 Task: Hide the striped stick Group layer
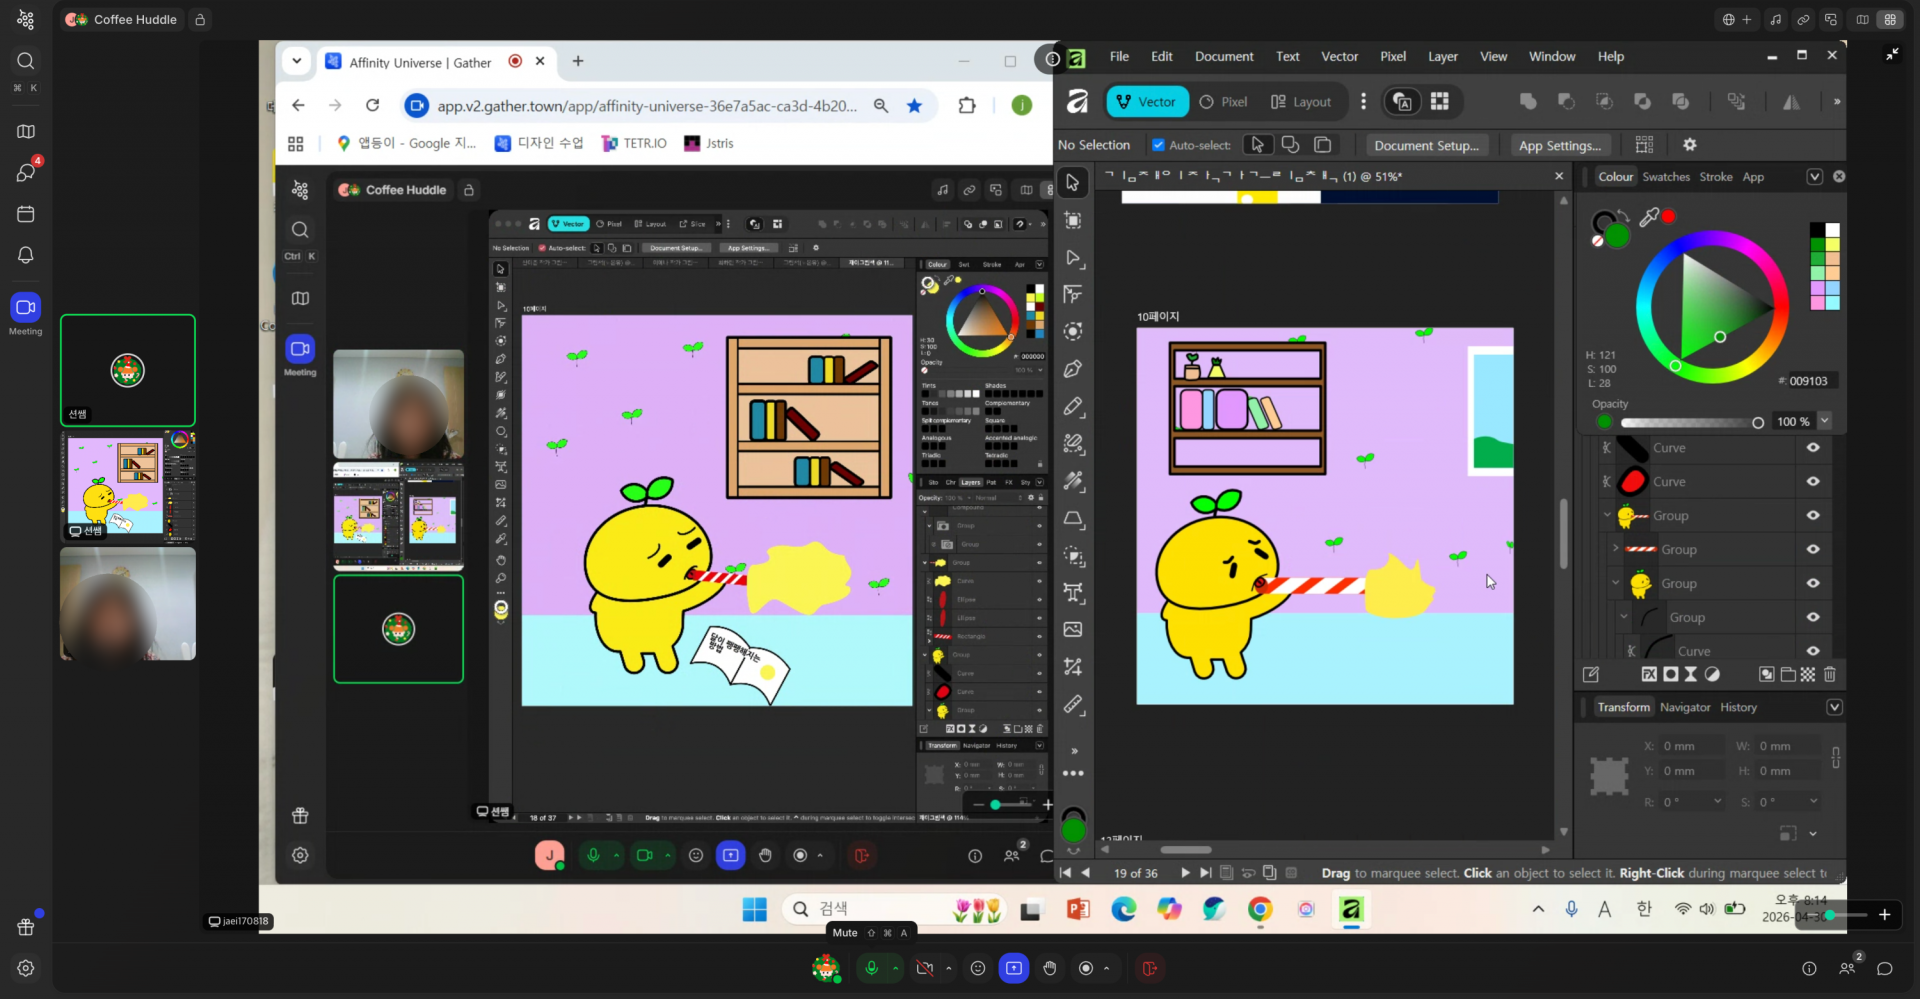(1813, 549)
